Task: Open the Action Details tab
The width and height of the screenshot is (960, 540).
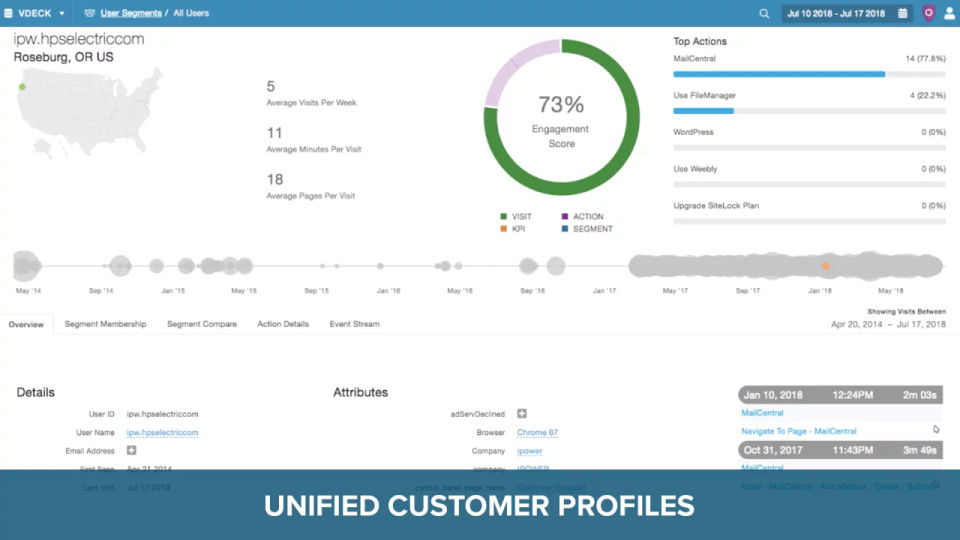Action: tap(283, 324)
